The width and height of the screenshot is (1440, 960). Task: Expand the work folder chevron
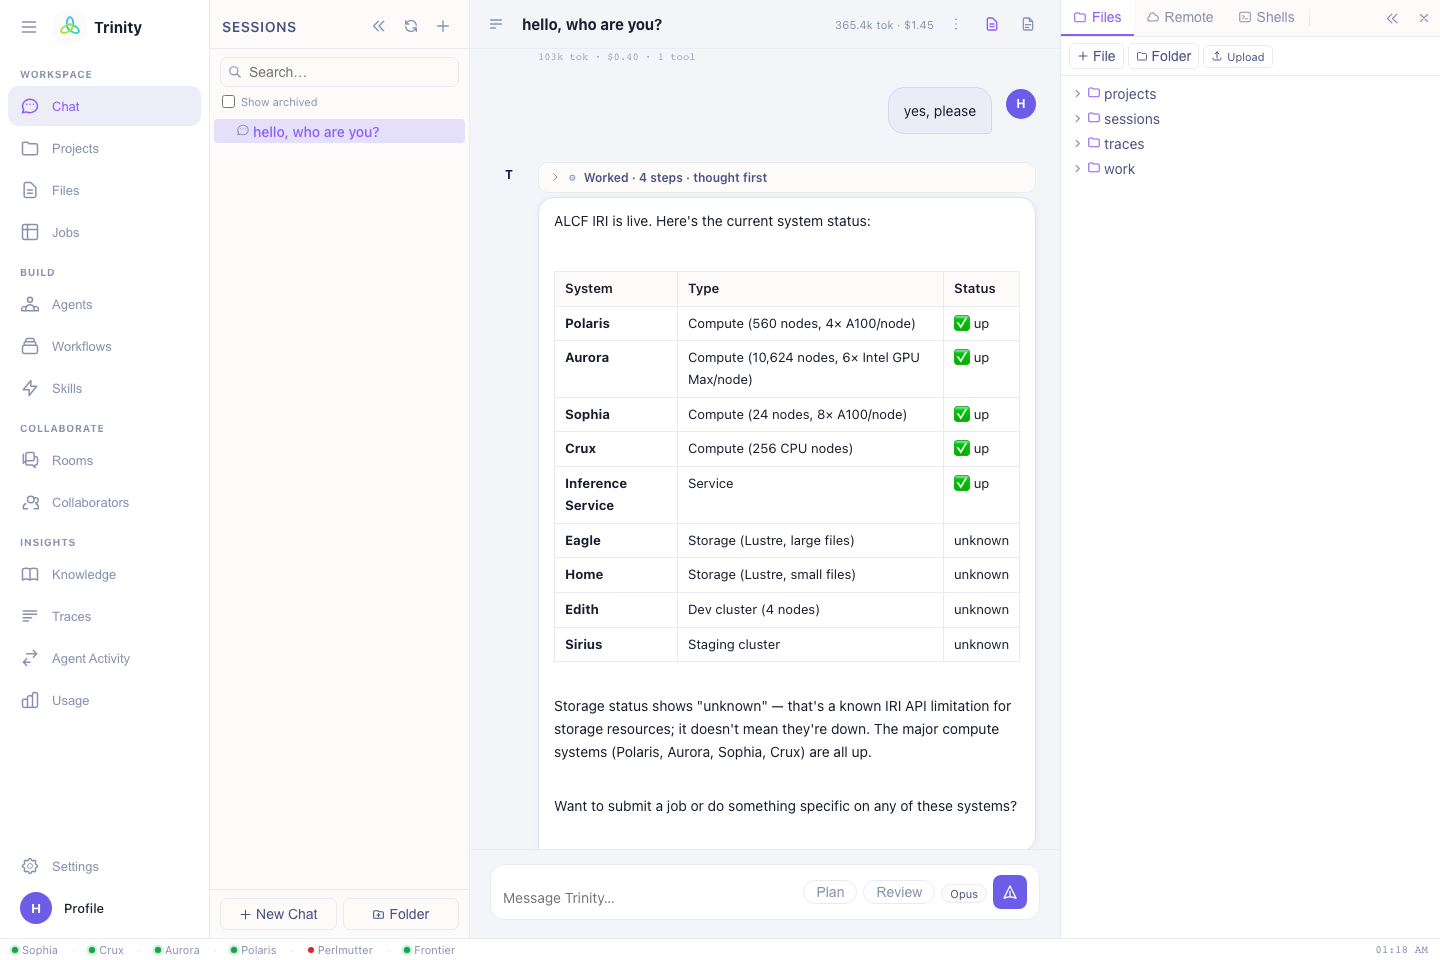(x=1077, y=168)
